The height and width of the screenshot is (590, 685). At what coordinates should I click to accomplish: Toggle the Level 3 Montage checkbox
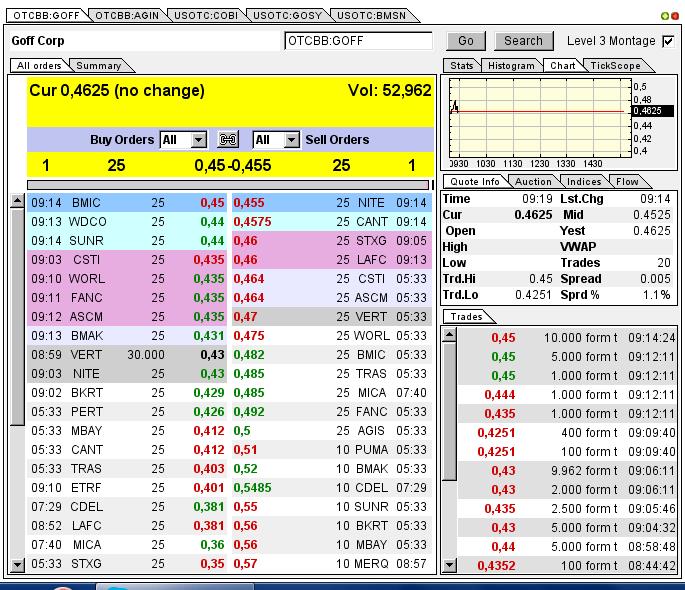pos(668,41)
